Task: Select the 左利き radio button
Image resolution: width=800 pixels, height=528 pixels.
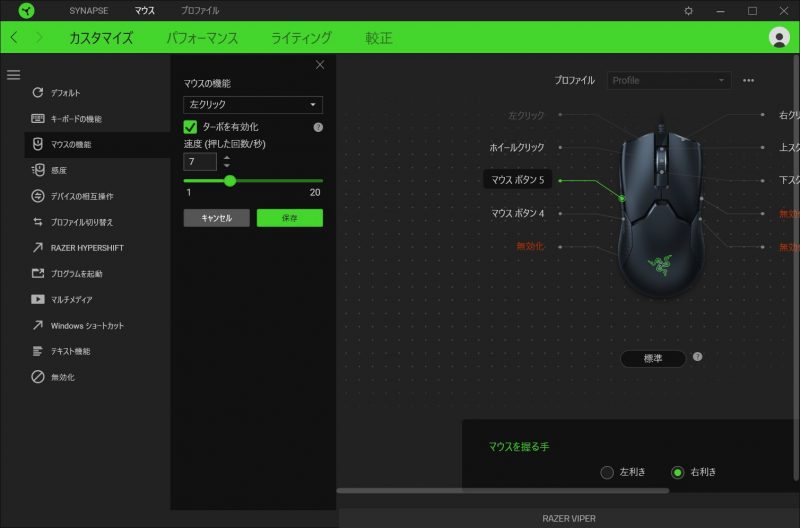Action: (607, 472)
